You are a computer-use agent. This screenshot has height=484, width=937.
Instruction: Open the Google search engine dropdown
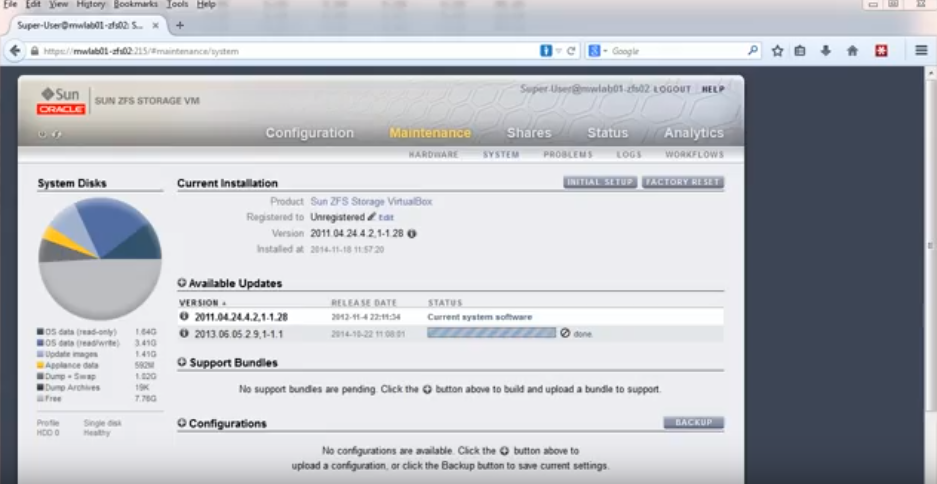point(597,51)
